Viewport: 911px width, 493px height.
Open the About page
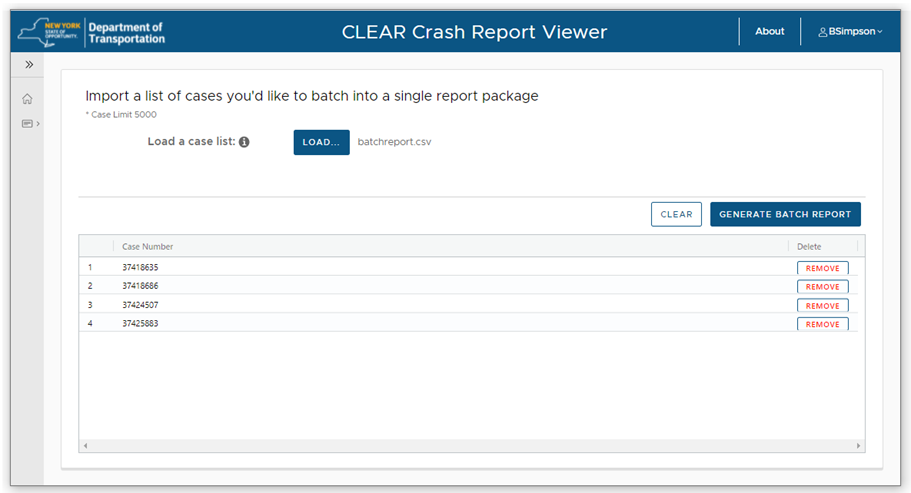click(x=769, y=31)
